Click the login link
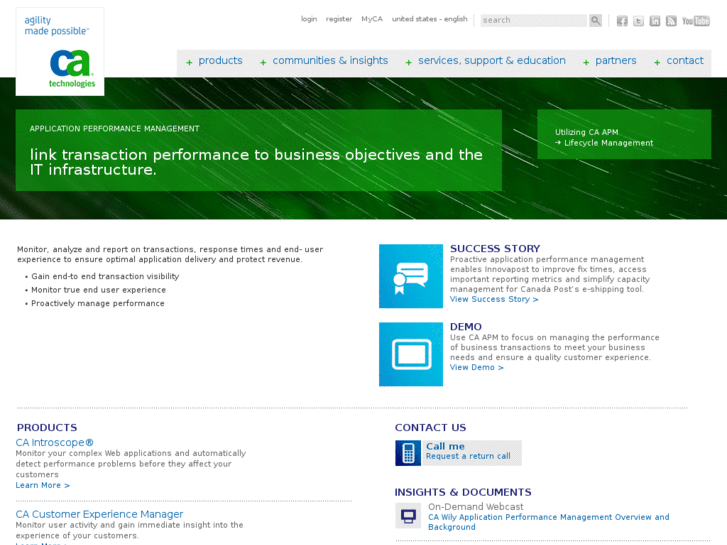The image size is (727, 545). [x=309, y=19]
